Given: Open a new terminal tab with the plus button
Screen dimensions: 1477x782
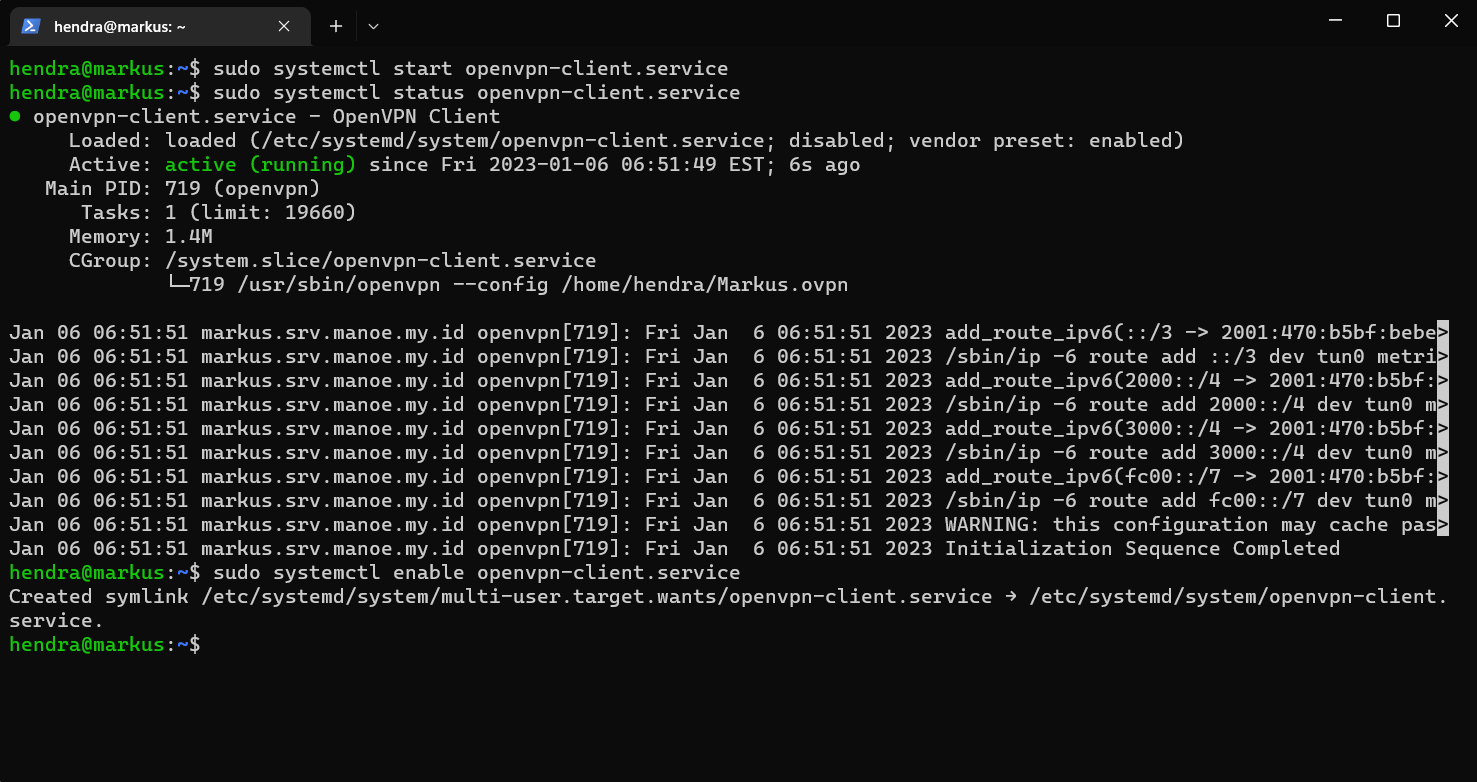Looking at the screenshot, I should pos(336,25).
